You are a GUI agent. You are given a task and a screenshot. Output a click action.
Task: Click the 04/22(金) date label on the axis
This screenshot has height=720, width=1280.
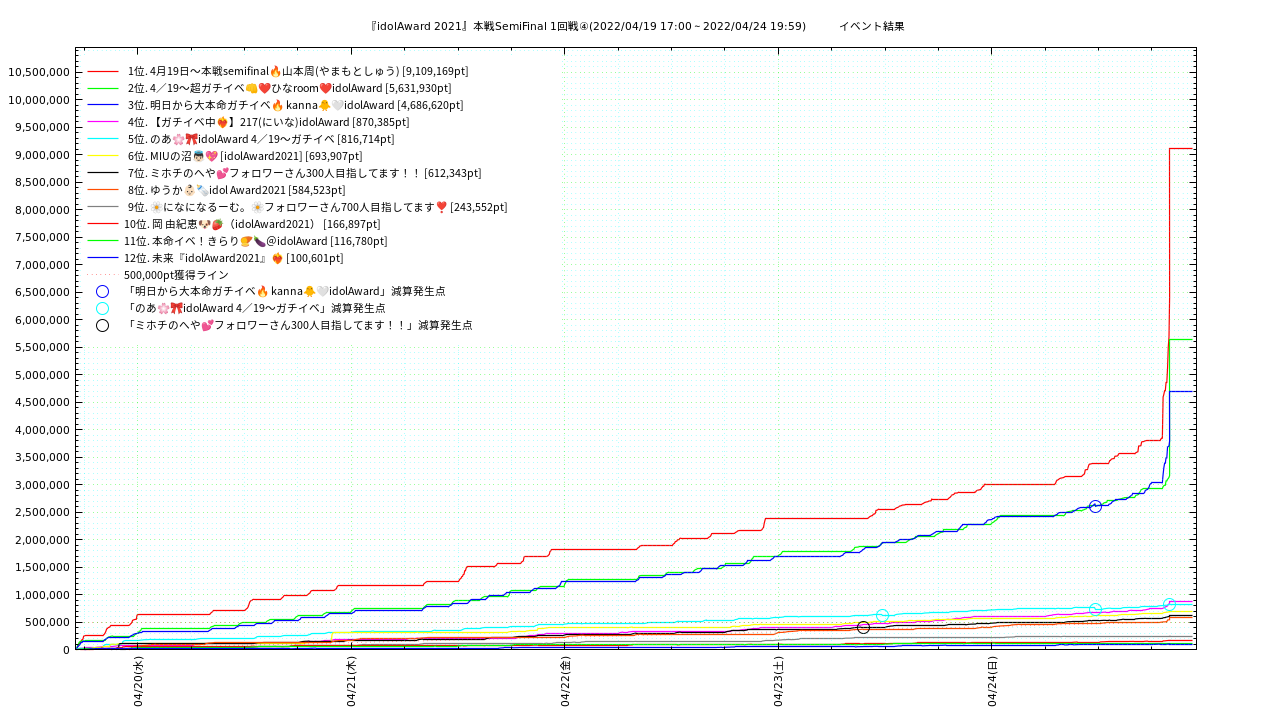(566, 682)
